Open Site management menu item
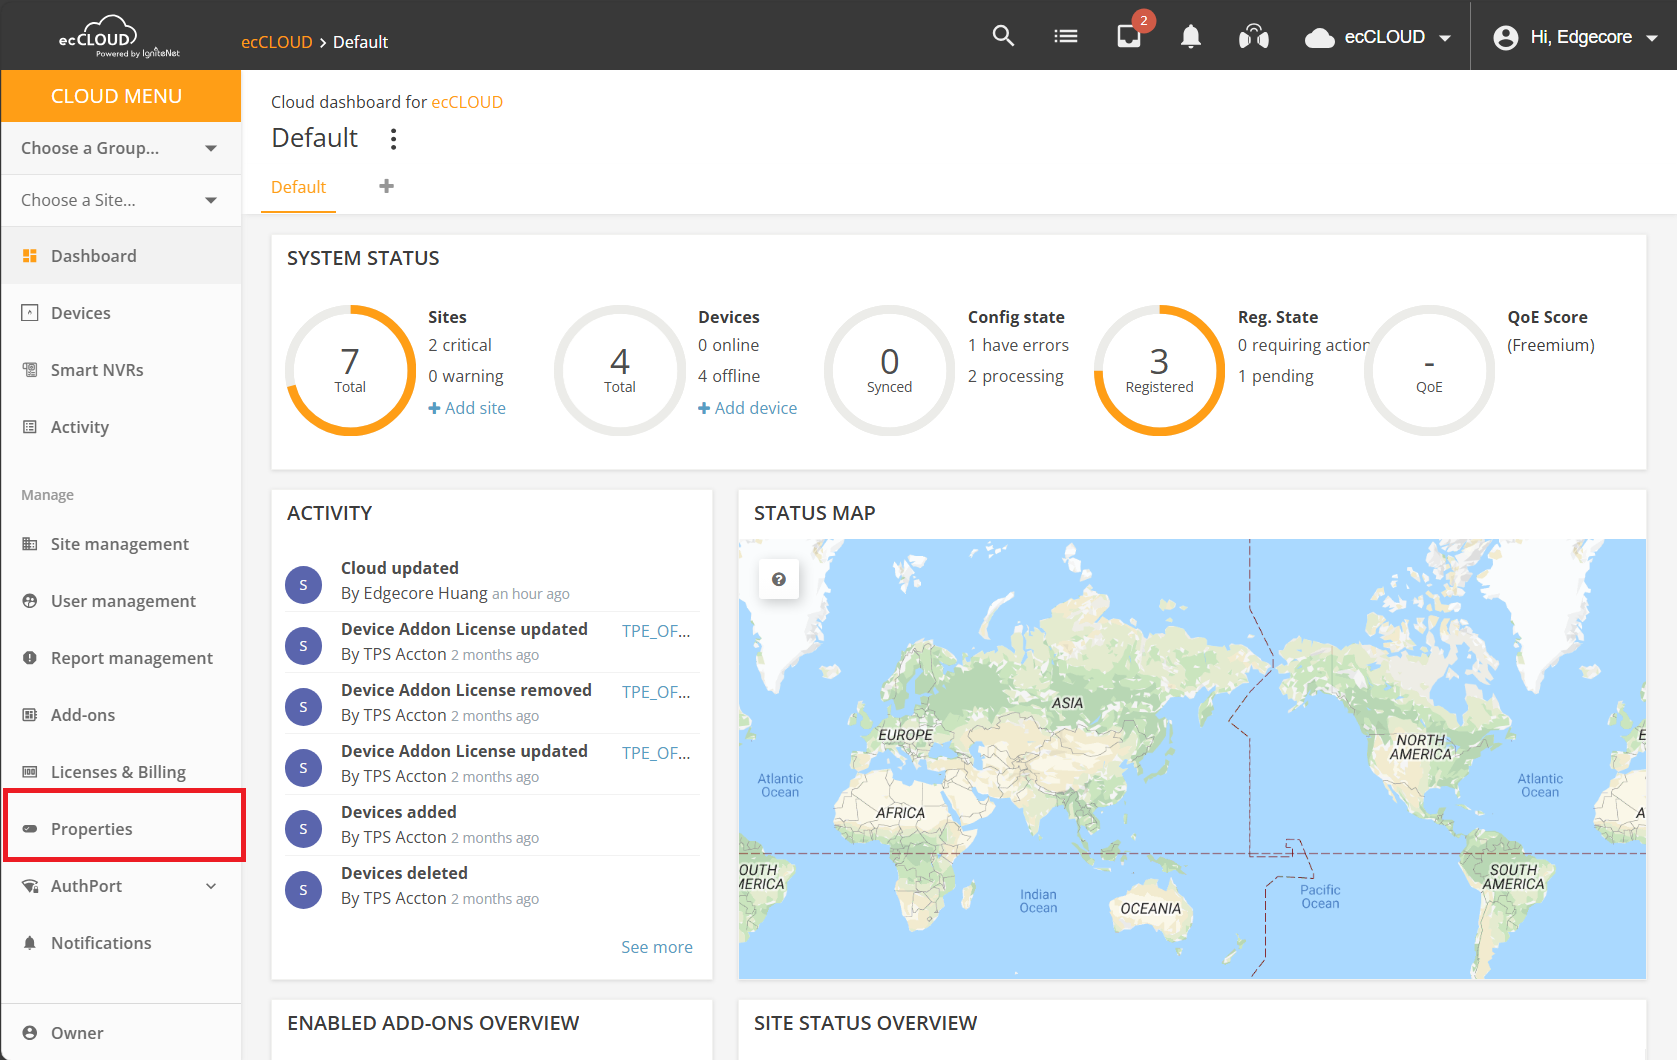 121,544
